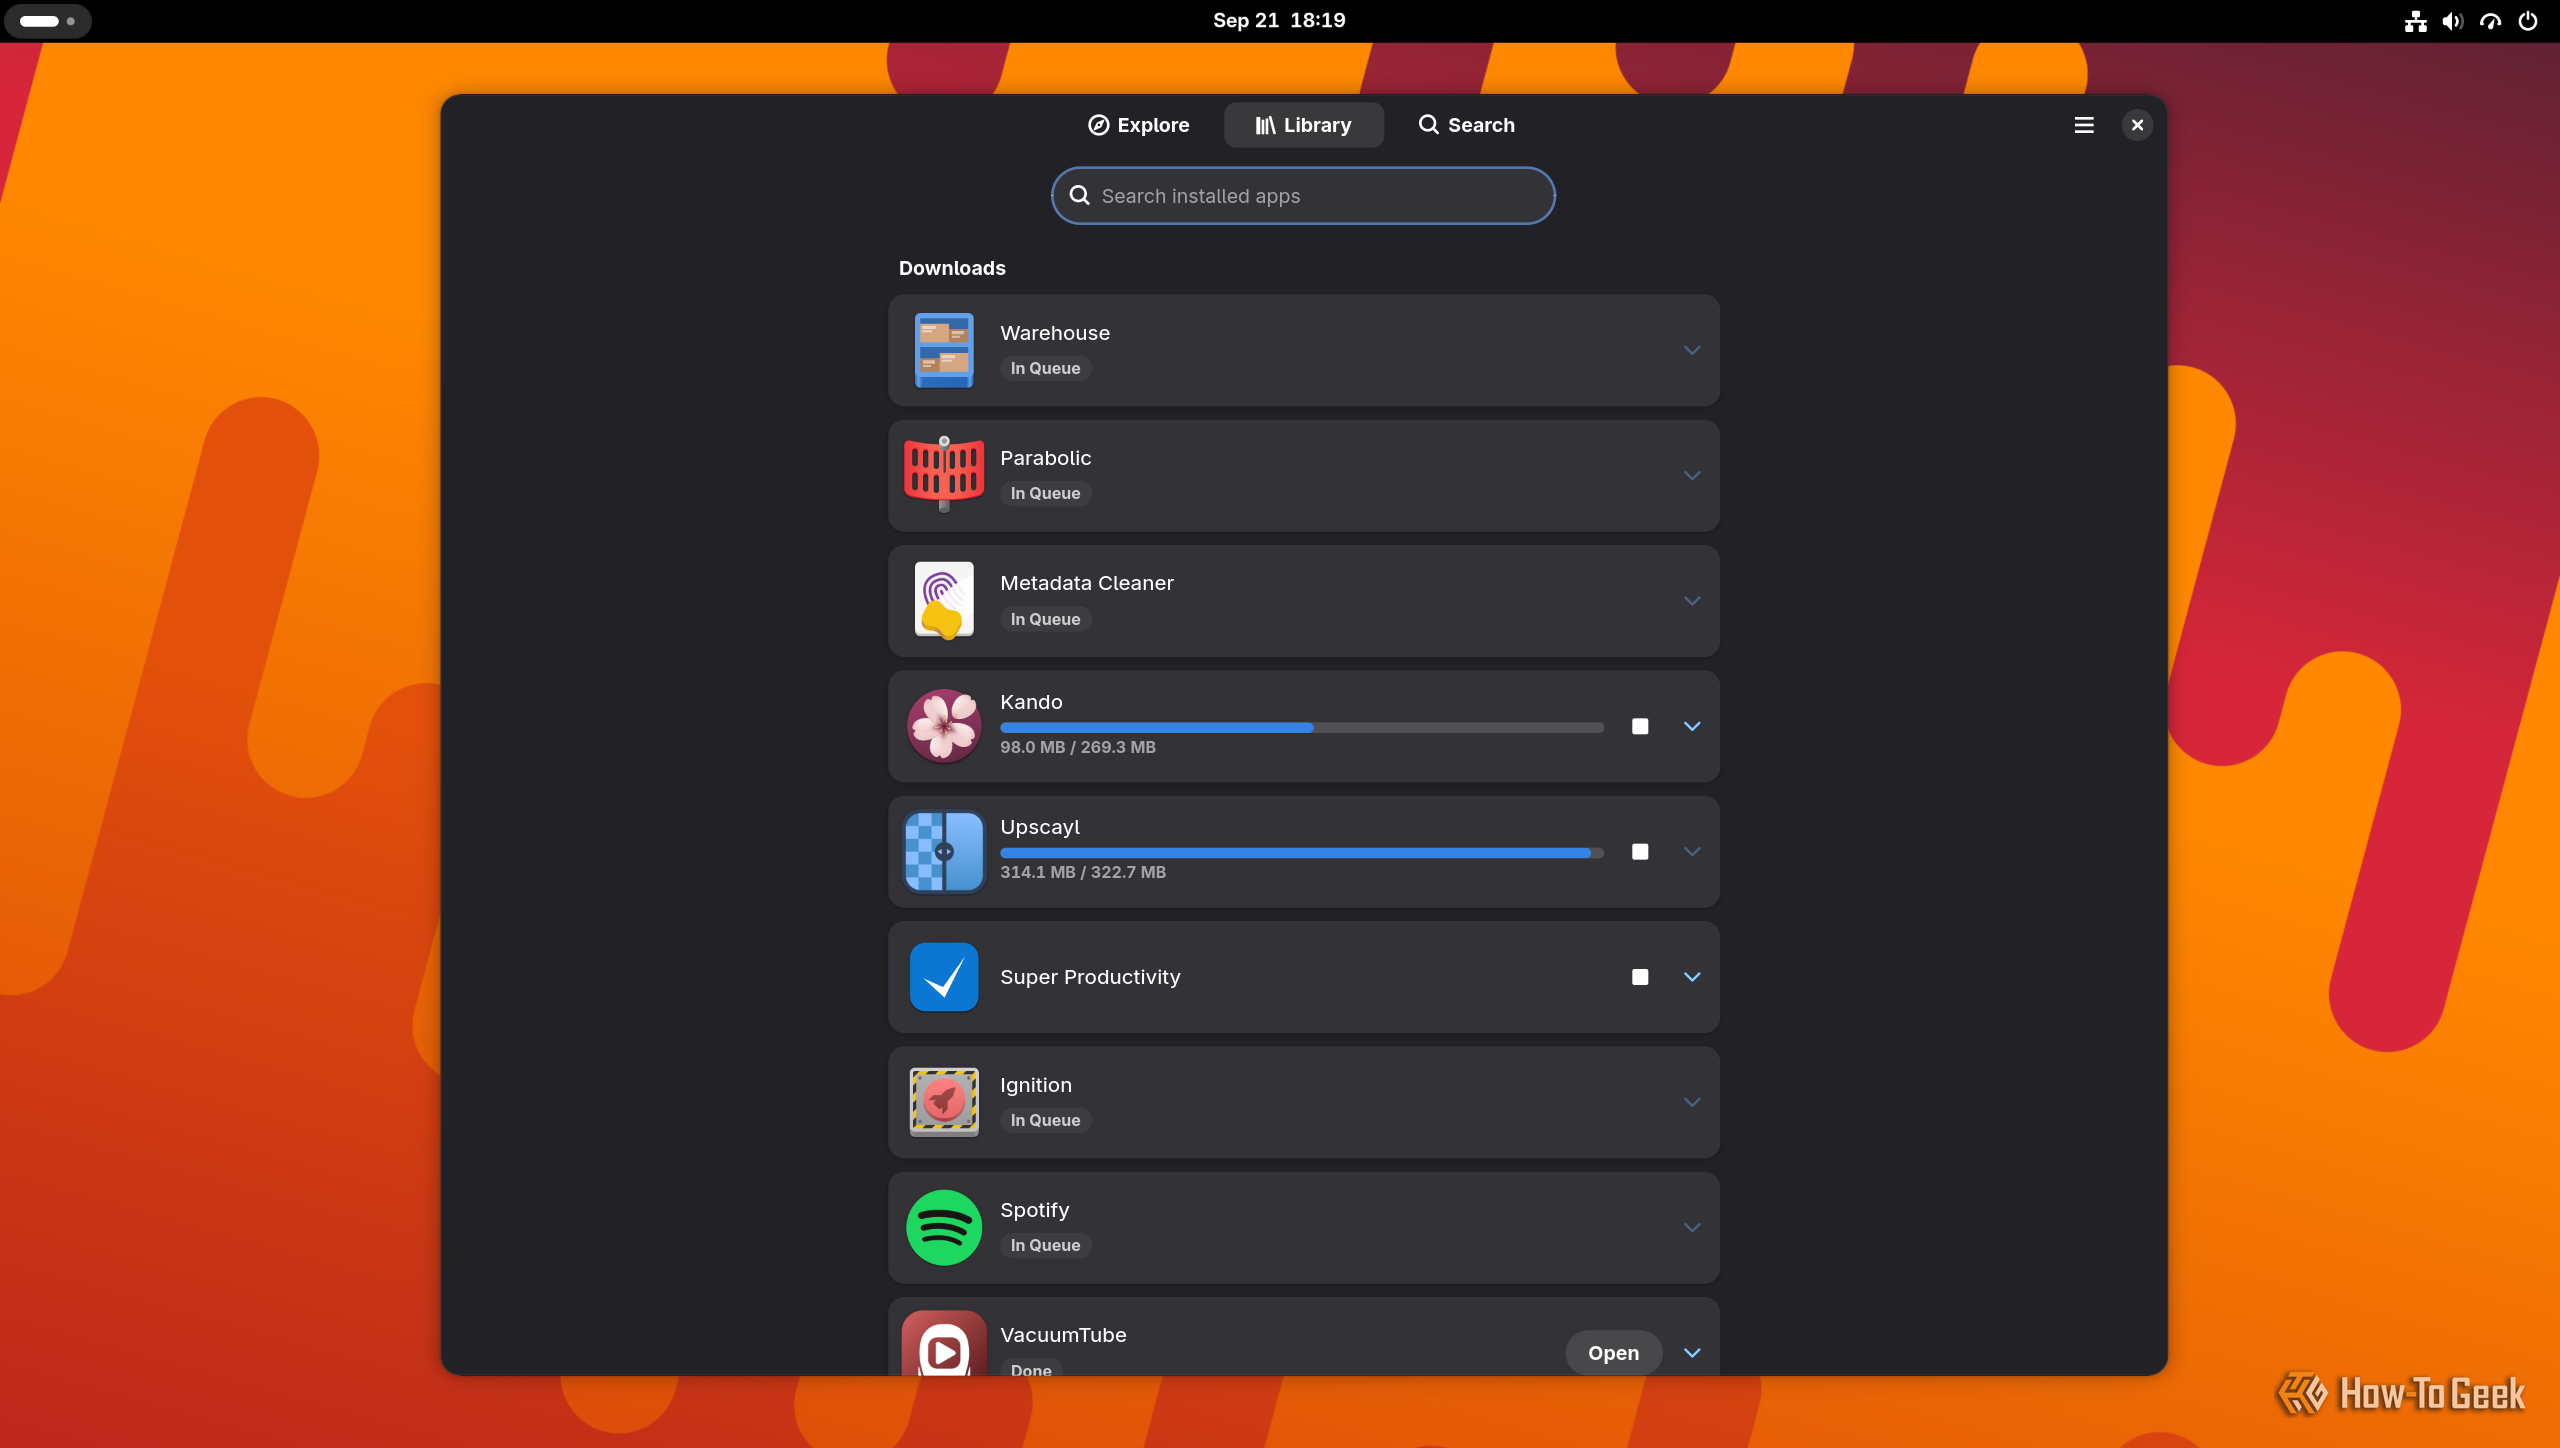2560x1448 pixels.
Task: Expand the VacuumTube row chevron
Action: pyautogui.click(x=1692, y=1352)
